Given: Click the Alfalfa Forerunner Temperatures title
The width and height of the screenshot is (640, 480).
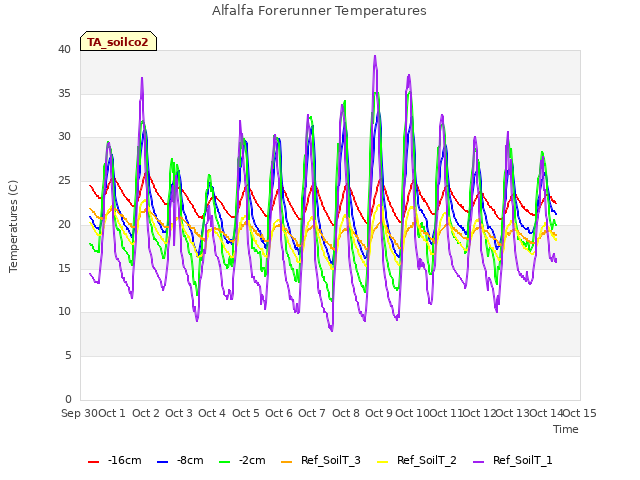Looking at the screenshot, I should (x=319, y=11).
